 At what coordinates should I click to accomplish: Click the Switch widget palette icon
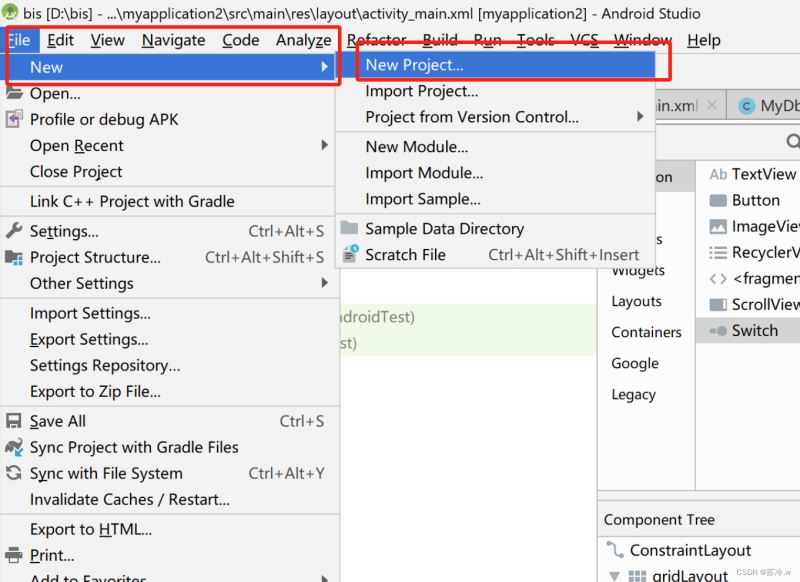(x=718, y=331)
